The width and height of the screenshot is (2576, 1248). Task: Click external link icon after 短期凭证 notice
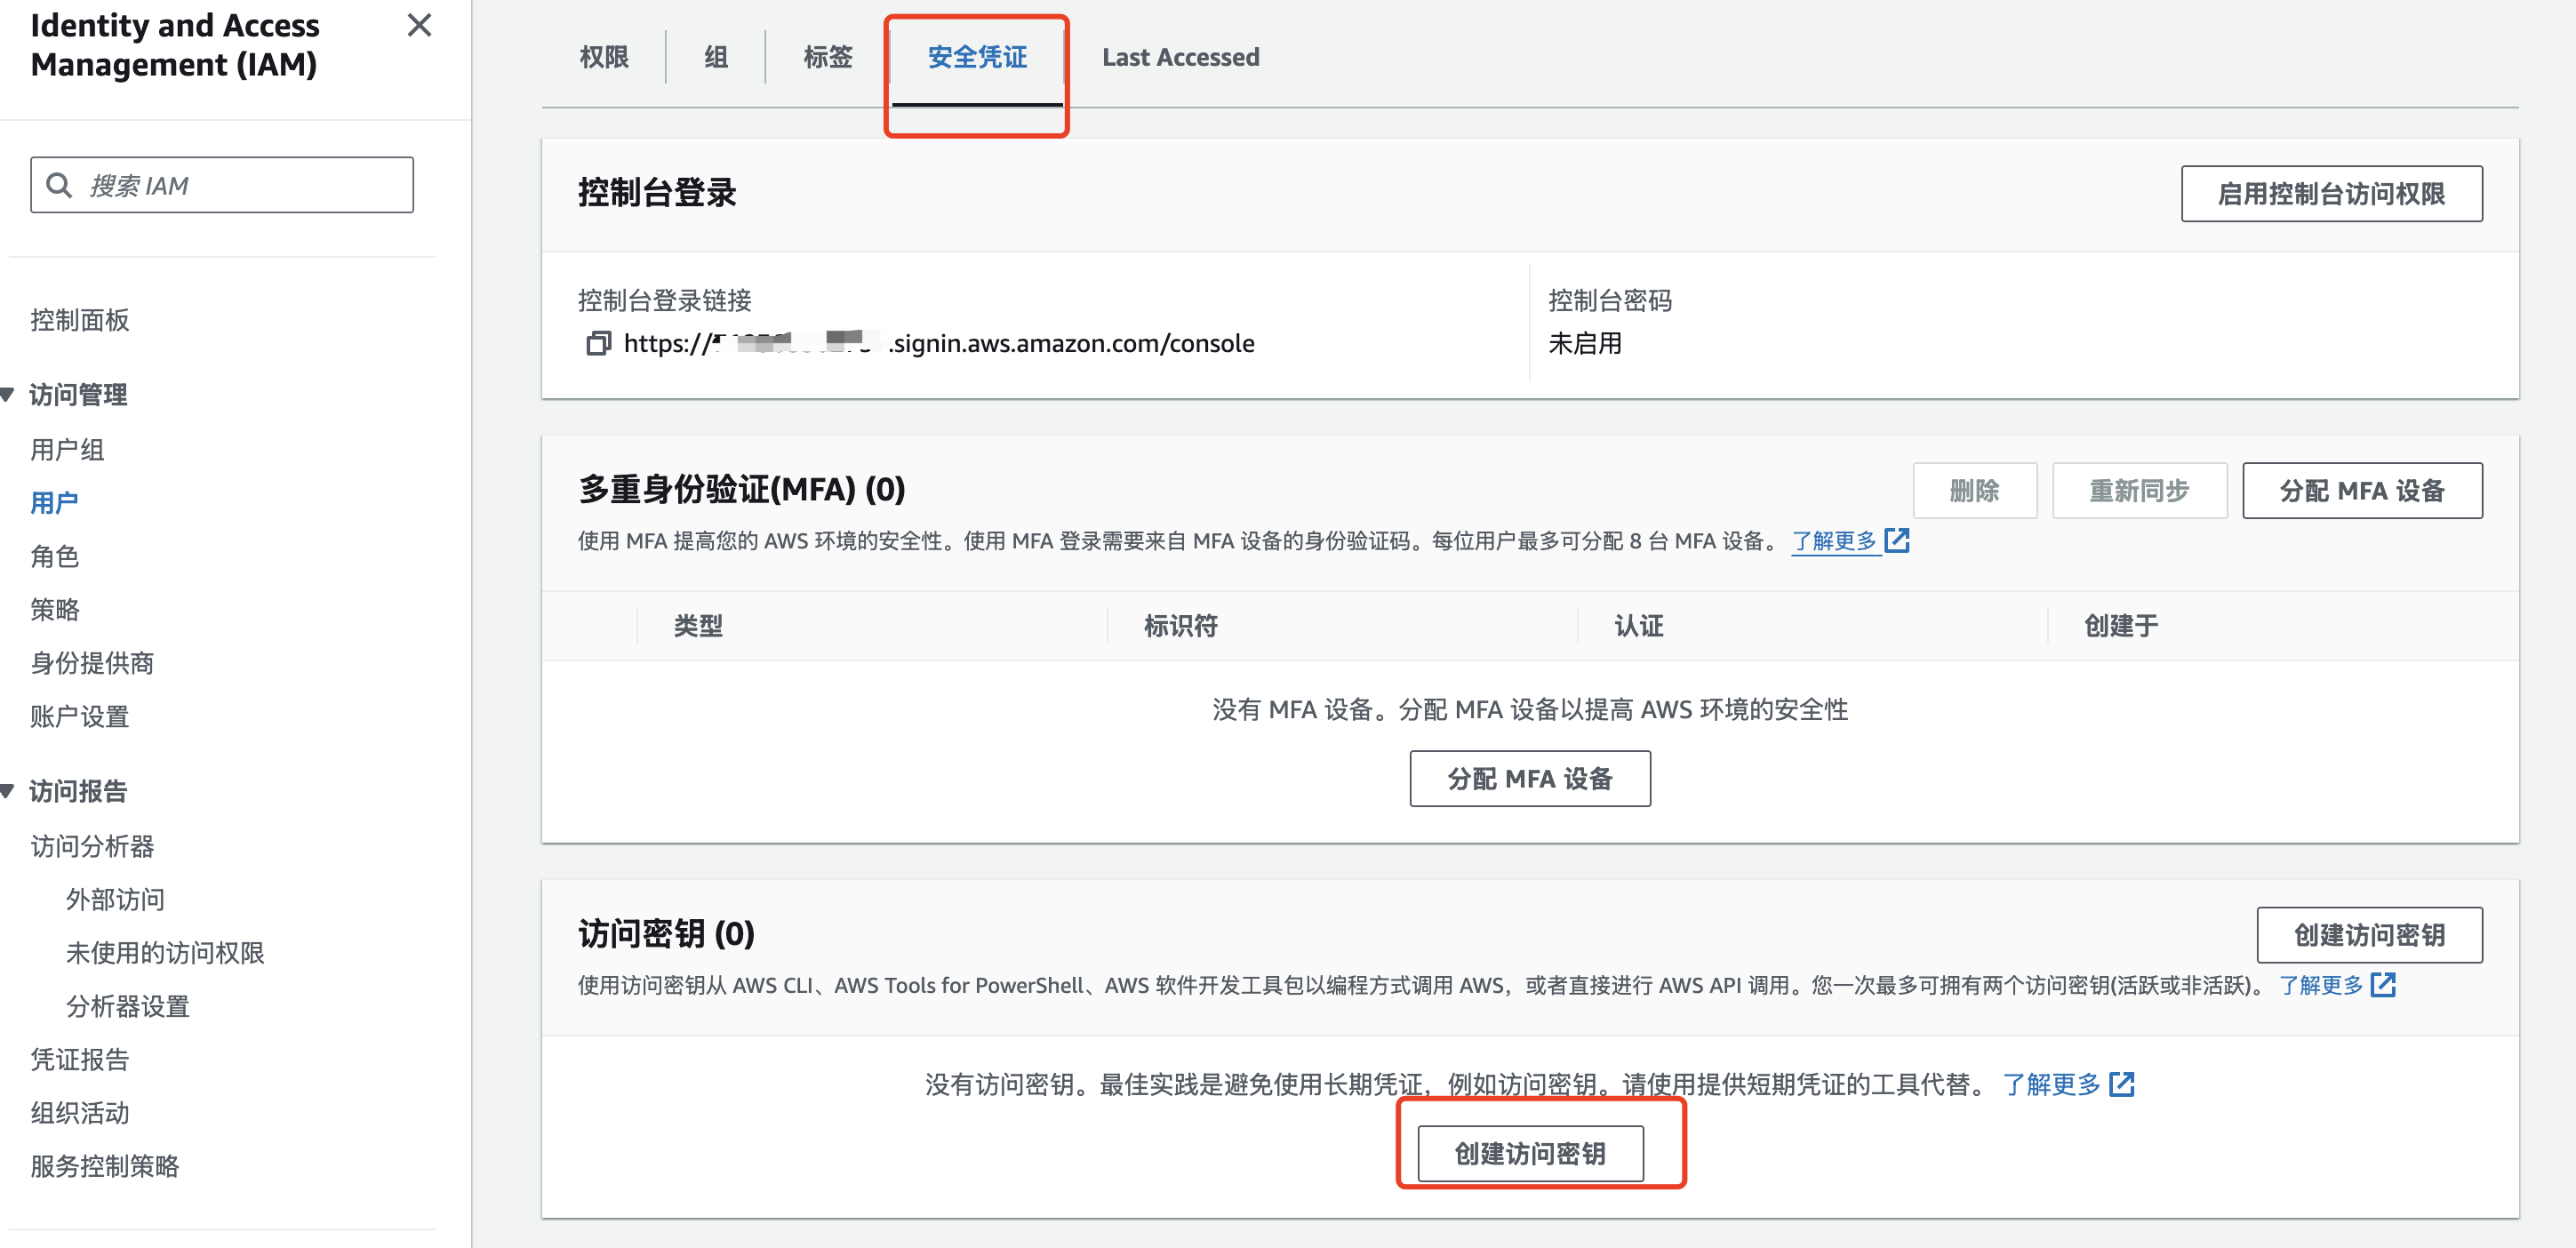click(2121, 1084)
